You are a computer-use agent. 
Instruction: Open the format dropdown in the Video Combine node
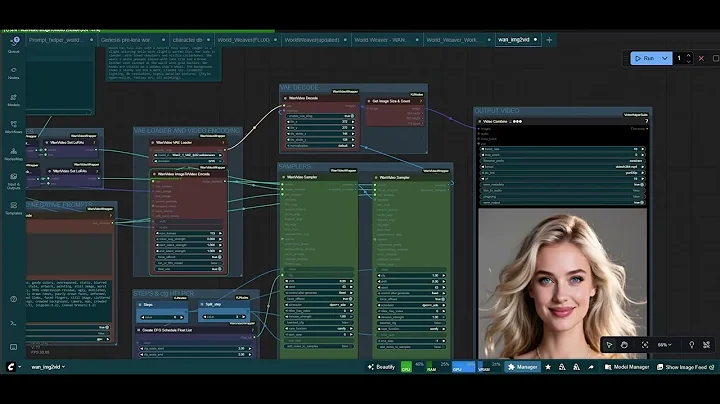click(562, 167)
